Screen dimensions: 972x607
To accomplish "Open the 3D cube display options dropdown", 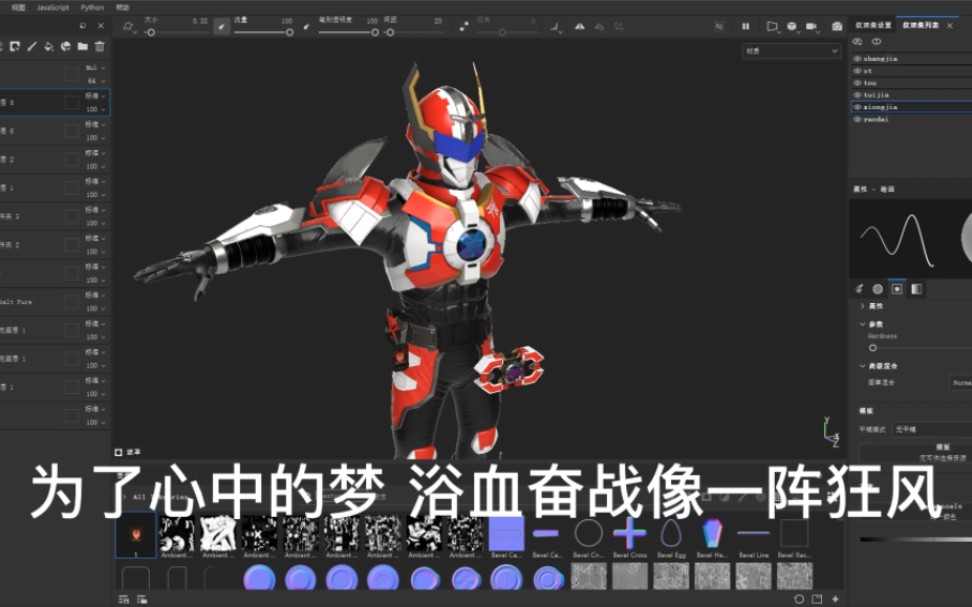I will pyautogui.click(x=794, y=26).
